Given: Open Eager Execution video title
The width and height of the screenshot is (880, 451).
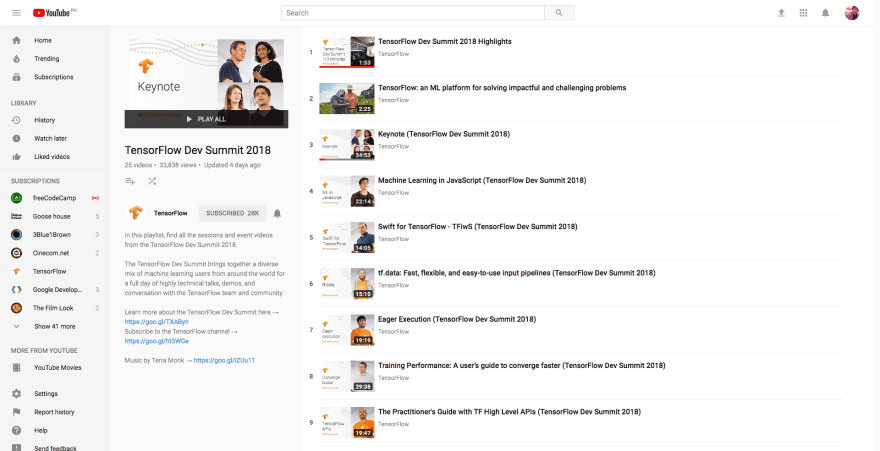Looking at the screenshot, I should (x=457, y=319).
